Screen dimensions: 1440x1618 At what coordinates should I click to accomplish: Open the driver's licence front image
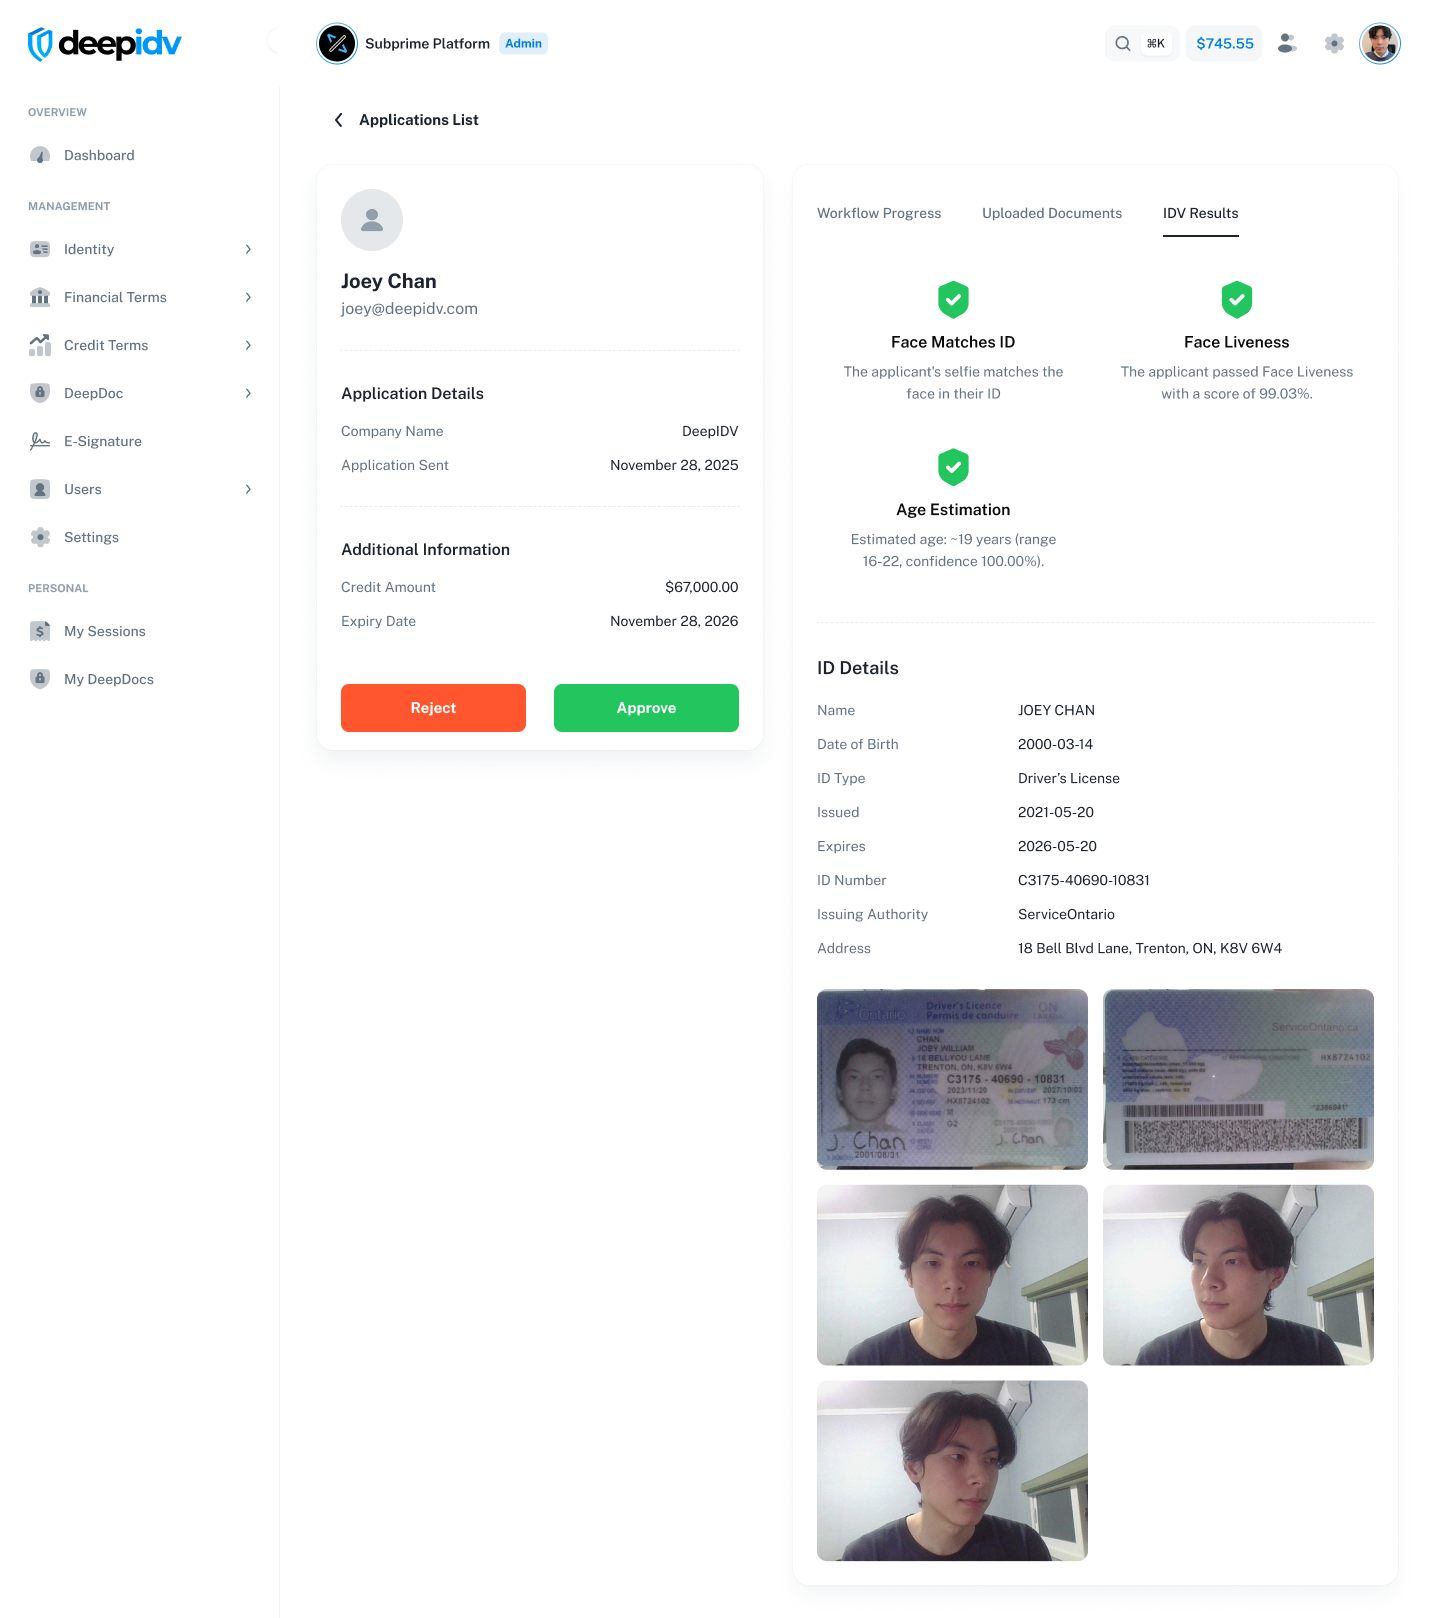click(952, 1079)
